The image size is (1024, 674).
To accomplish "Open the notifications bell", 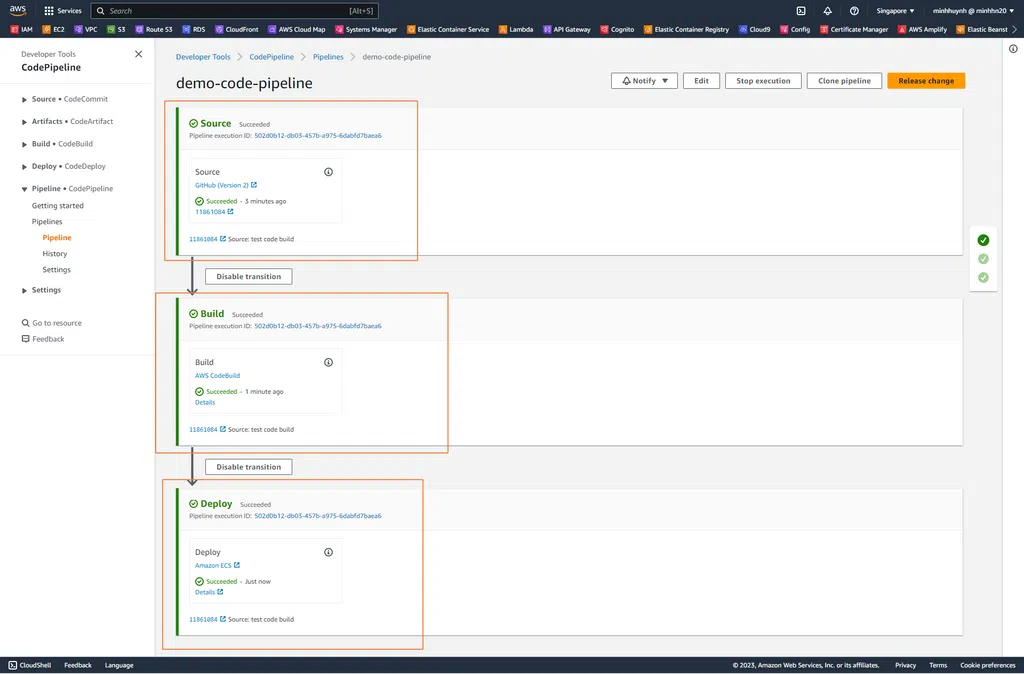I will click(x=827, y=10).
